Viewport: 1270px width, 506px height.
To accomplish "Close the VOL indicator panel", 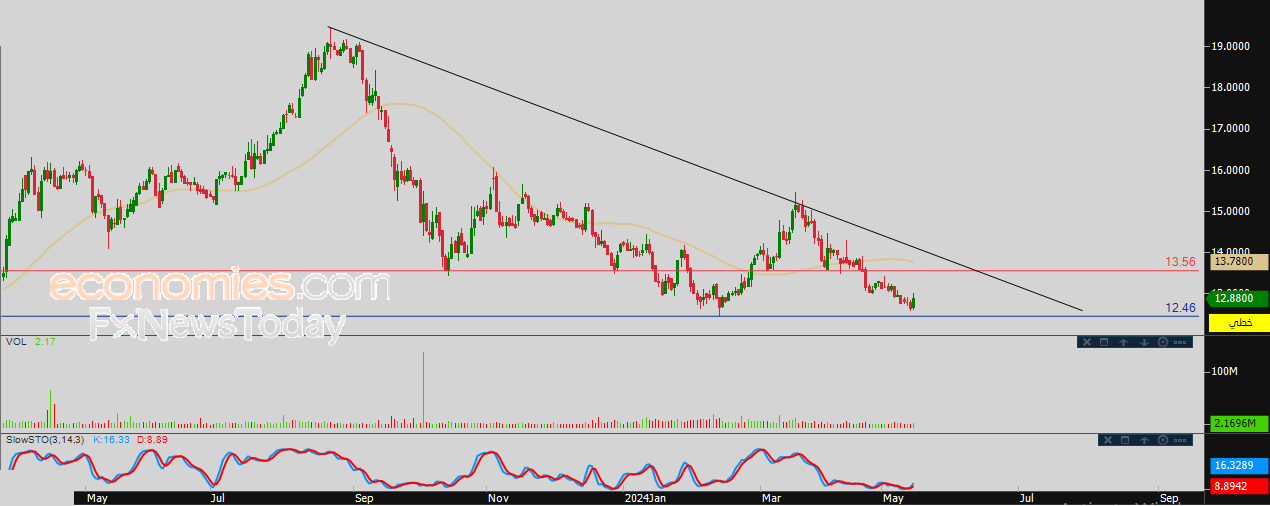I will 1087,342.
